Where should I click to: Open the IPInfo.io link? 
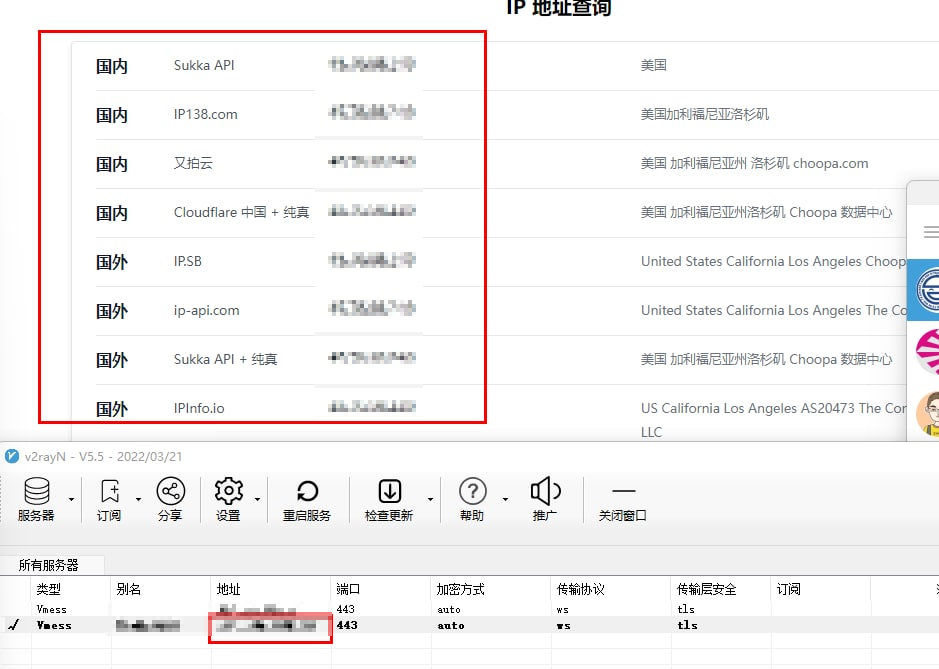[x=200, y=408]
